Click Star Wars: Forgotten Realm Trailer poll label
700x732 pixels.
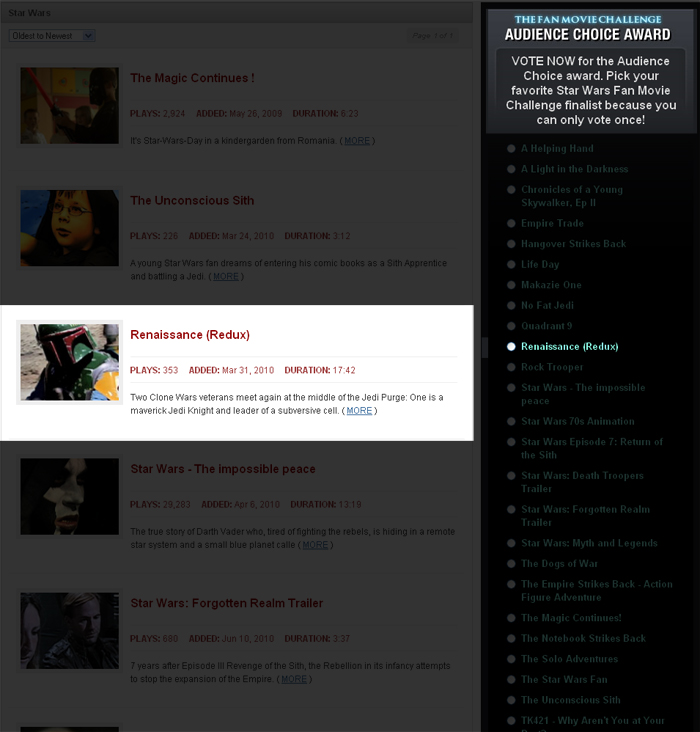tap(585, 515)
